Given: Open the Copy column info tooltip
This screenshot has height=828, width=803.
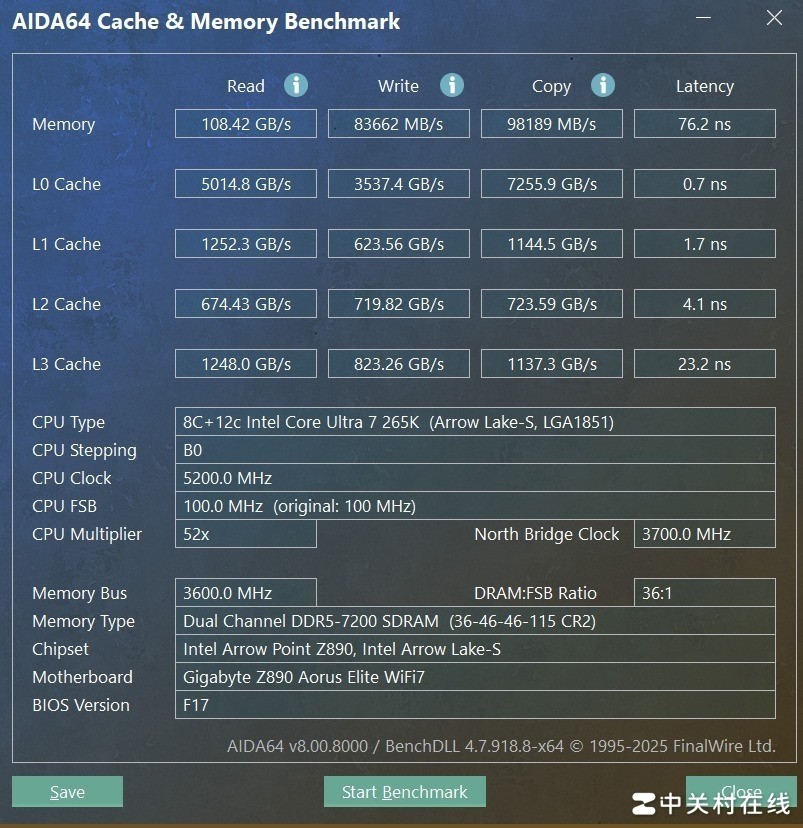Looking at the screenshot, I should pos(603,86).
